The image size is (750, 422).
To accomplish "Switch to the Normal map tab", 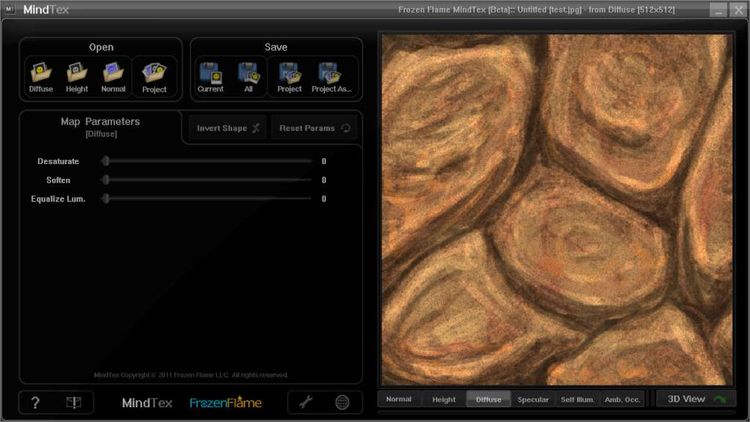I will pyautogui.click(x=399, y=399).
